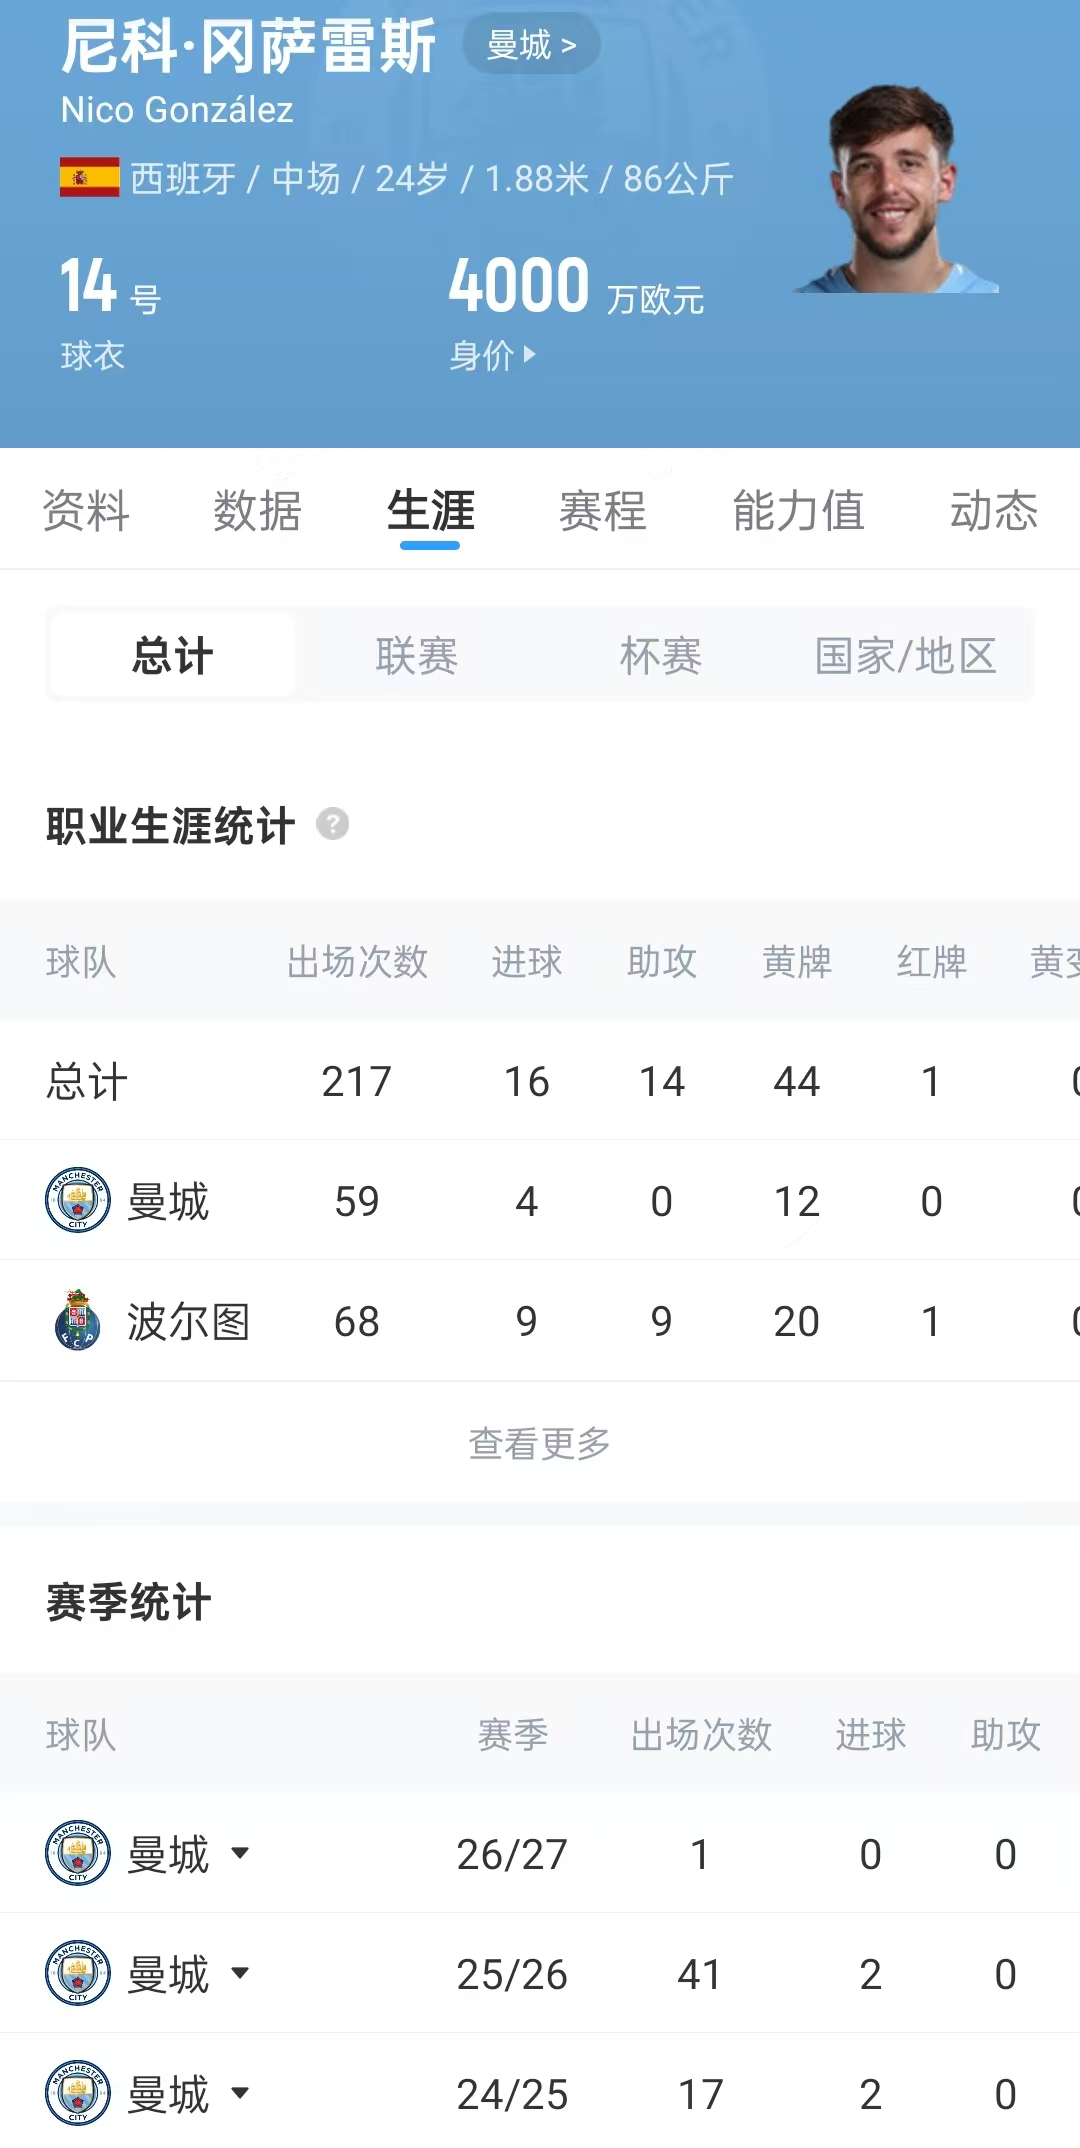Tap 查看更多 to show more teams
1080x2148 pixels.
coord(540,1443)
